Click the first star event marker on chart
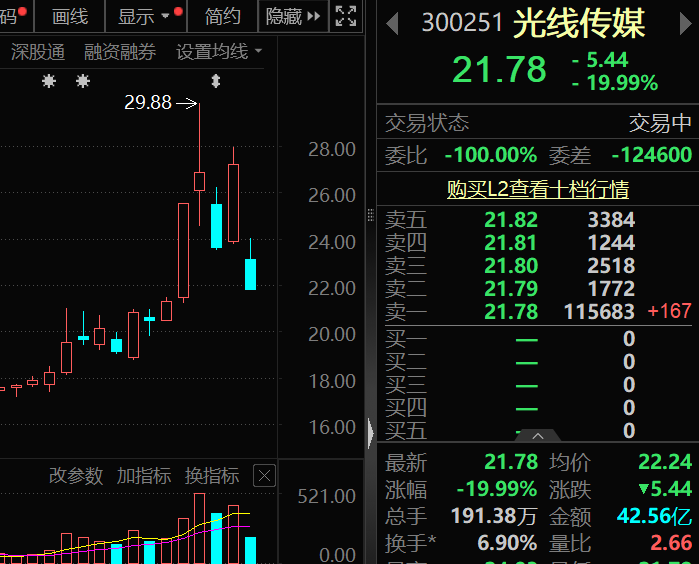Viewport: 699px width, 564px height. pos(49,81)
